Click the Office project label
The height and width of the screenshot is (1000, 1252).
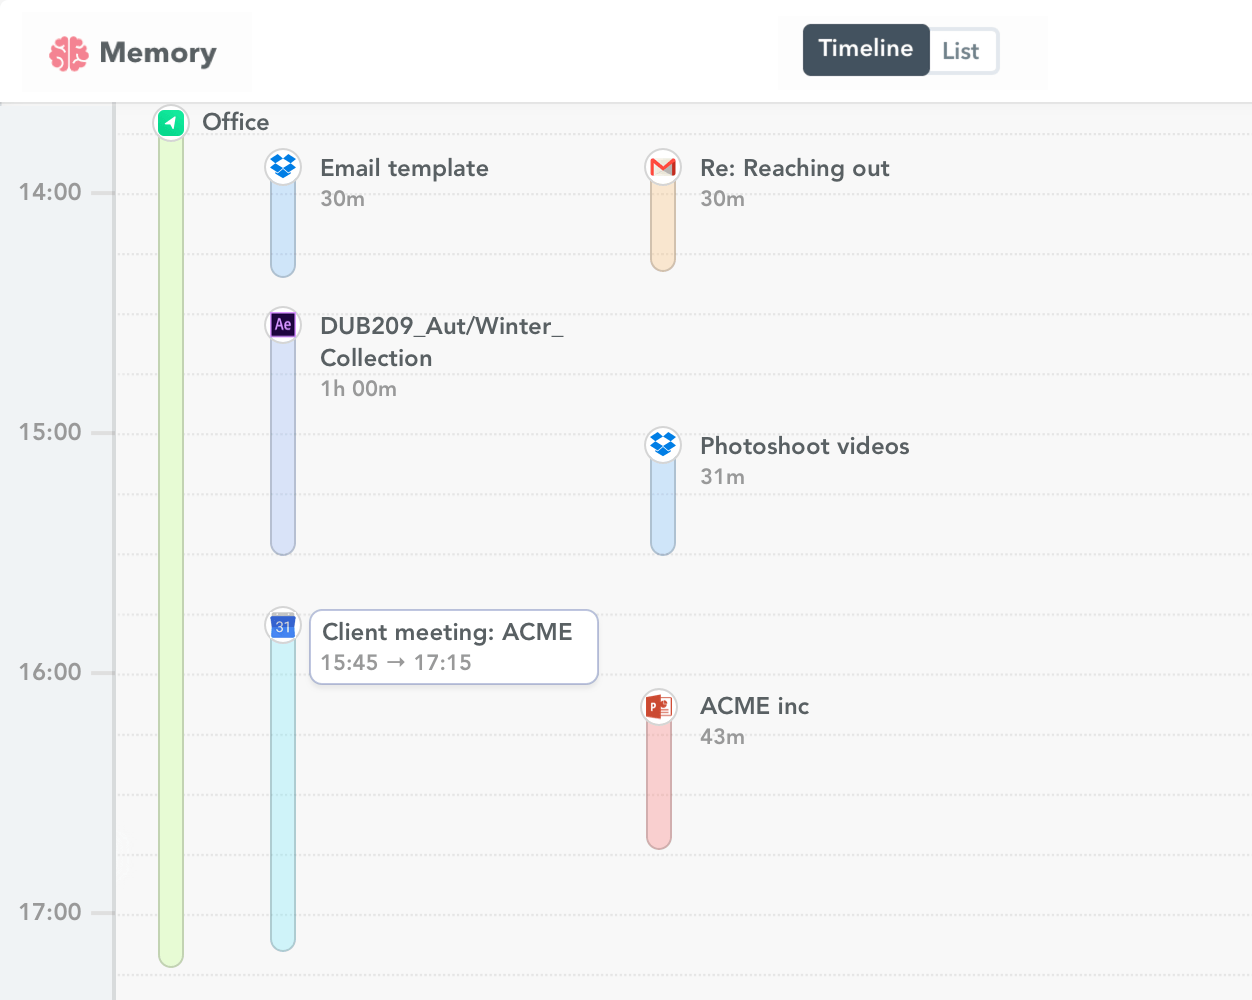pos(235,122)
